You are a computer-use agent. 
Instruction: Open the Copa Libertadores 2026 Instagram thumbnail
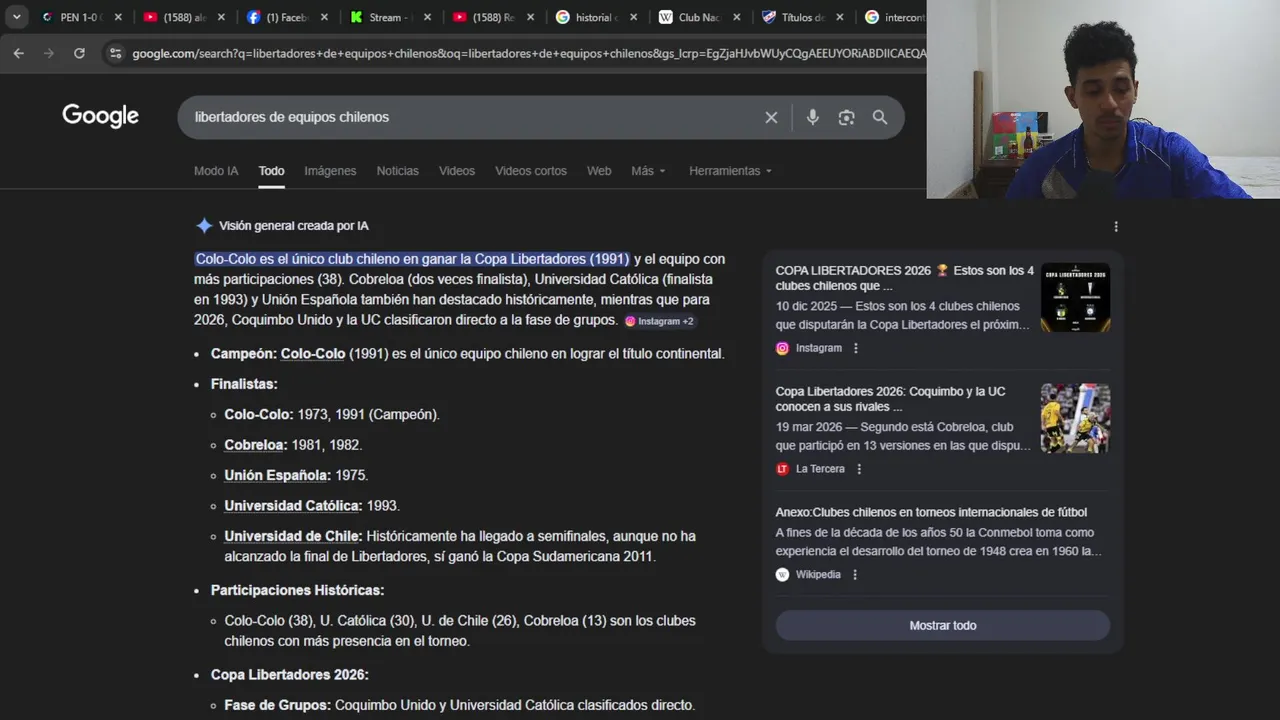(1075, 298)
